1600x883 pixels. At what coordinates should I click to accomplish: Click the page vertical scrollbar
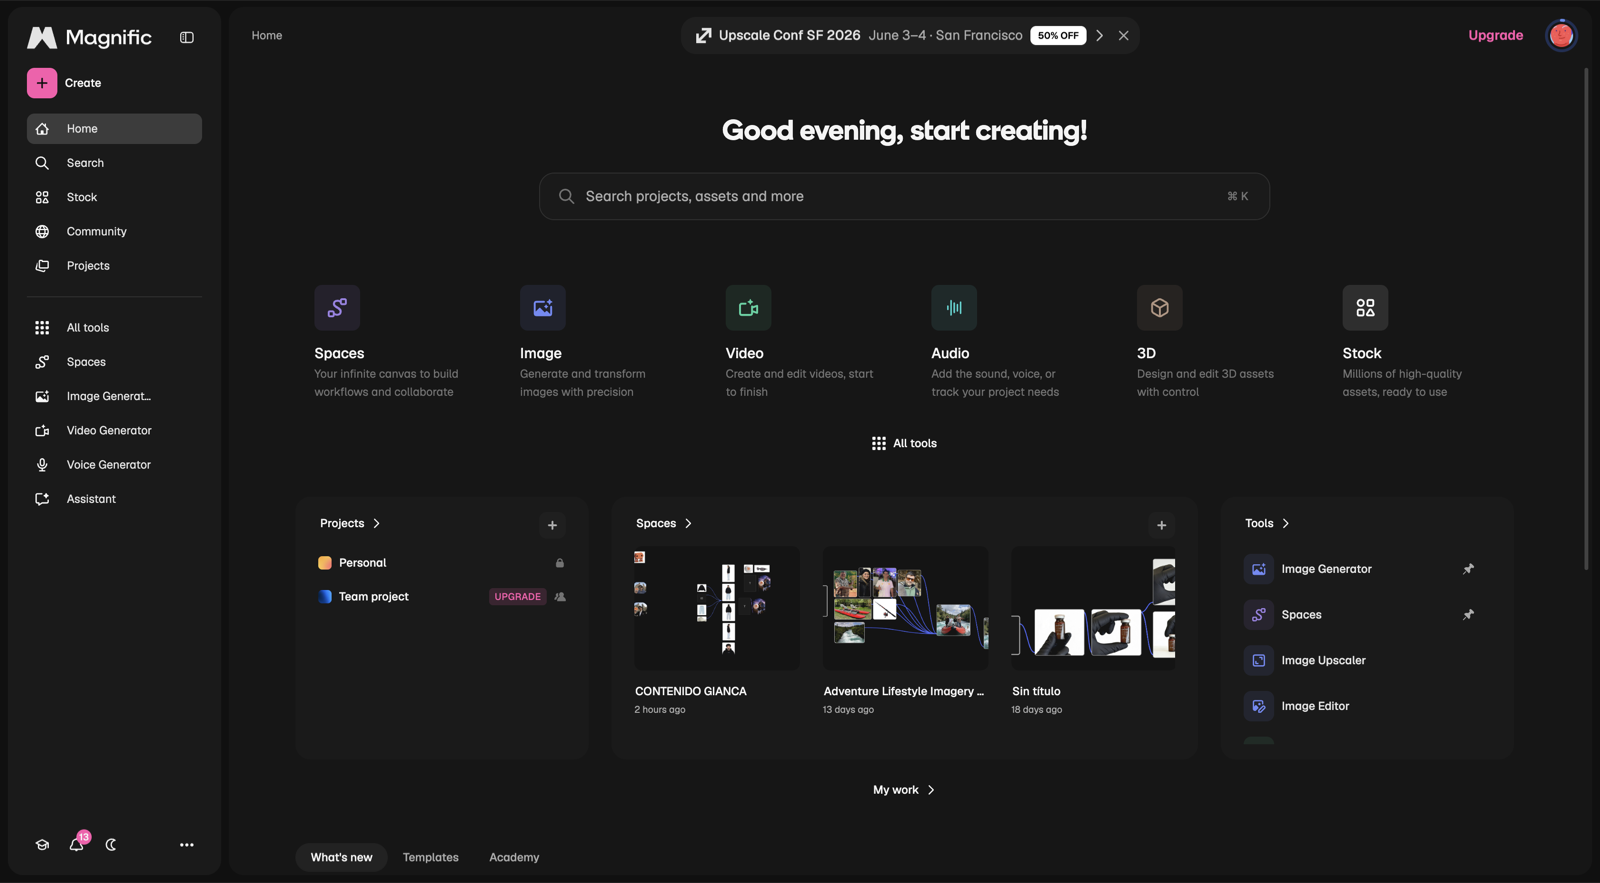(x=1586, y=320)
